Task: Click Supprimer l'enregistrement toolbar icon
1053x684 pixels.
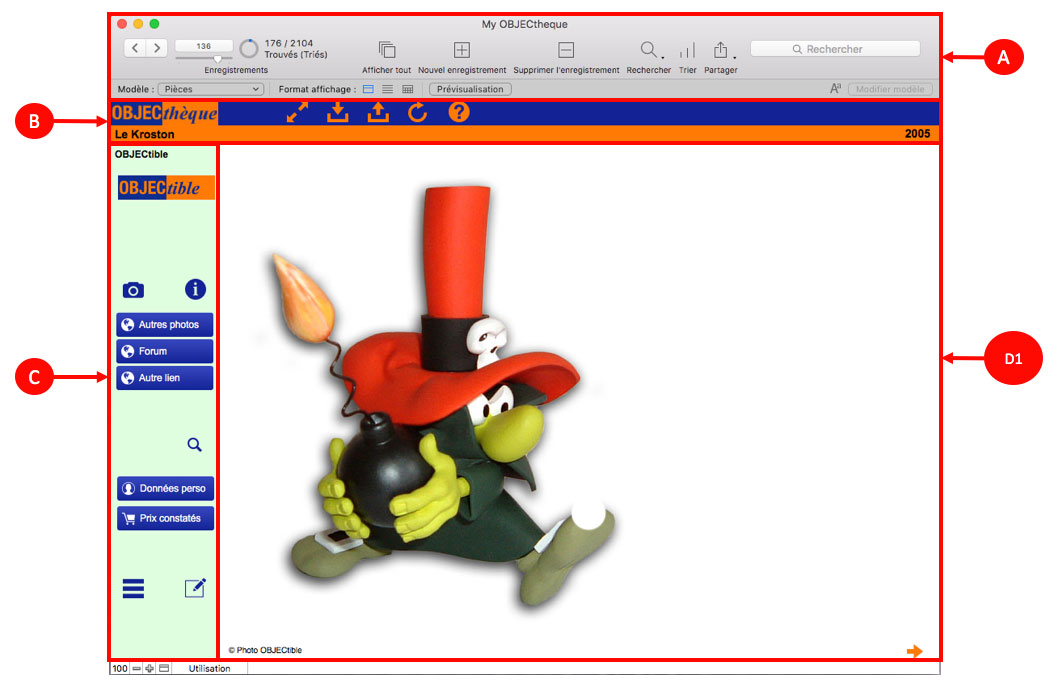Action: pyautogui.click(x=566, y=50)
